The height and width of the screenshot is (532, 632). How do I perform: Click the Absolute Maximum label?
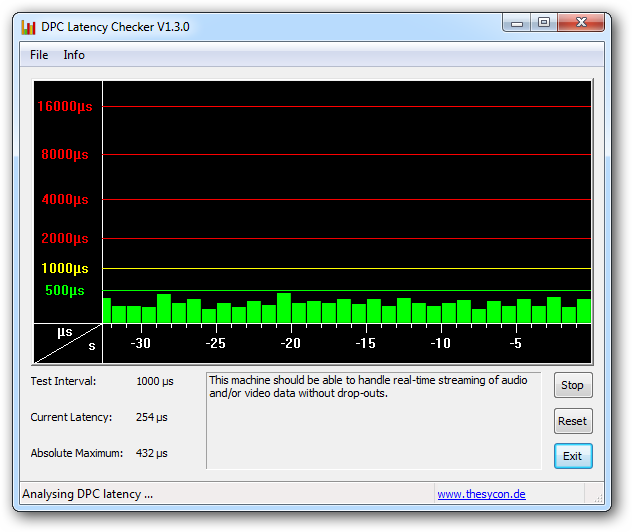[77, 453]
